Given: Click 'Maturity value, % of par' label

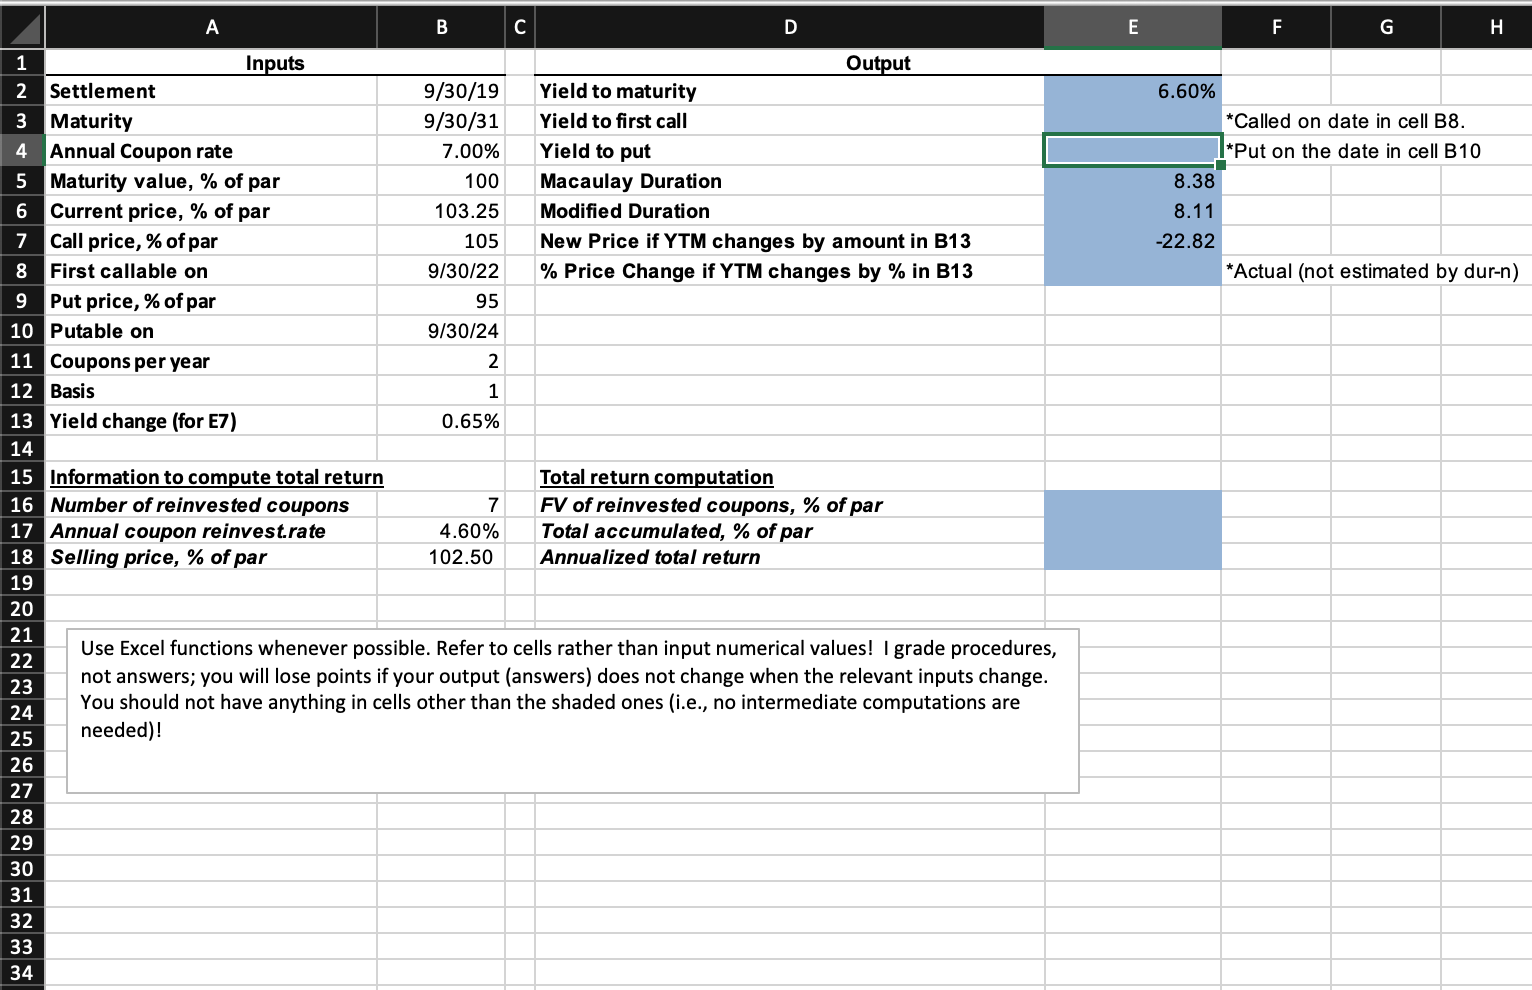Looking at the screenshot, I should (x=165, y=181).
